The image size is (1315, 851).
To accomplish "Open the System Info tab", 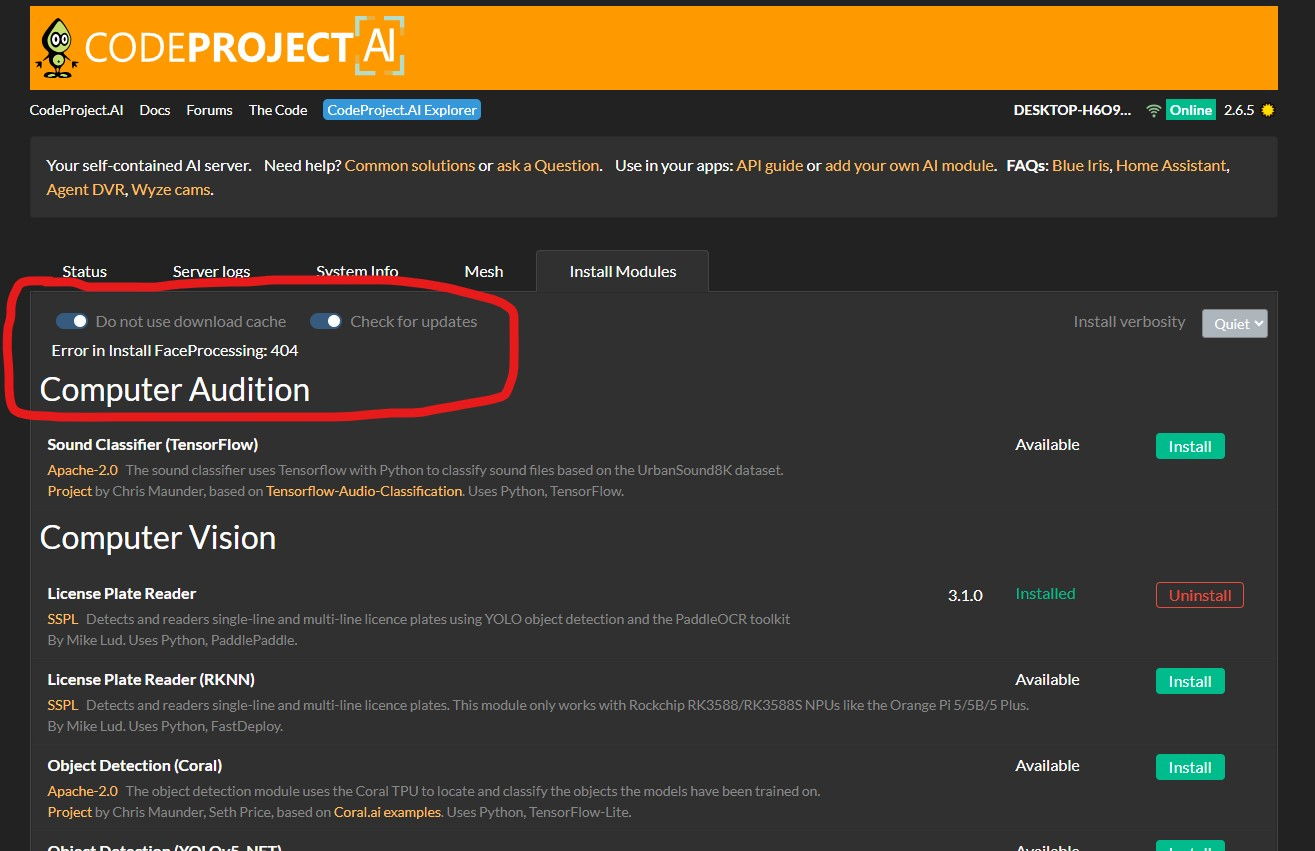I will click(x=357, y=271).
